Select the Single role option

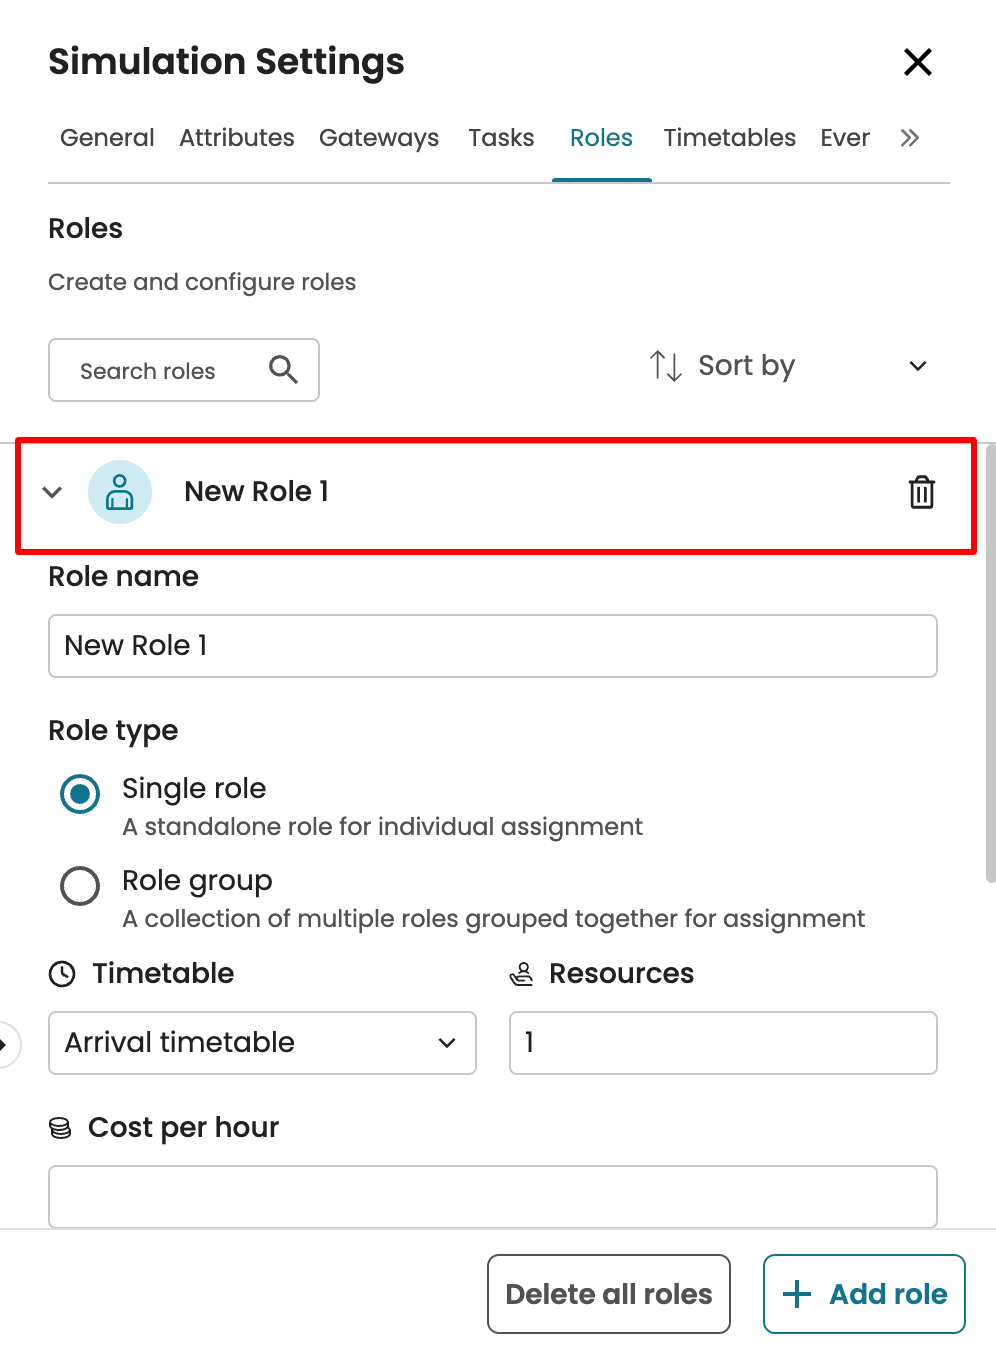(x=80, y=794)
